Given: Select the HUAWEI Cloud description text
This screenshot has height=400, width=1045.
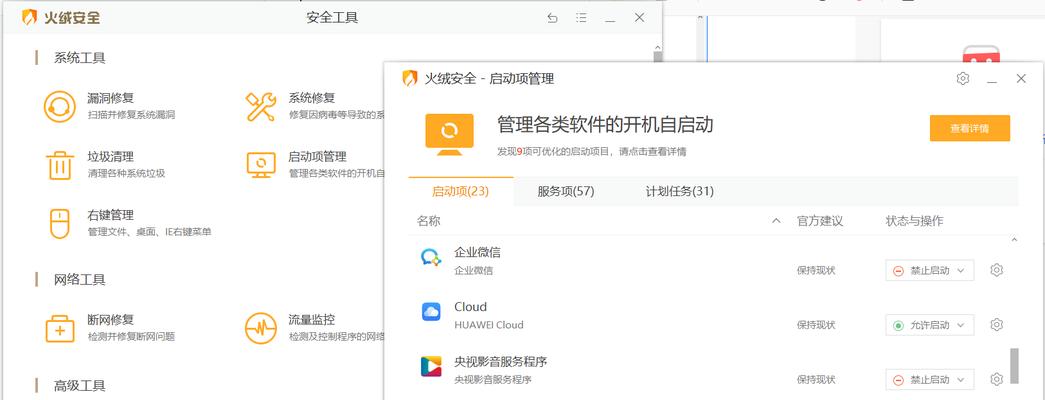Looking at the screenshot, I should (489, 325).
